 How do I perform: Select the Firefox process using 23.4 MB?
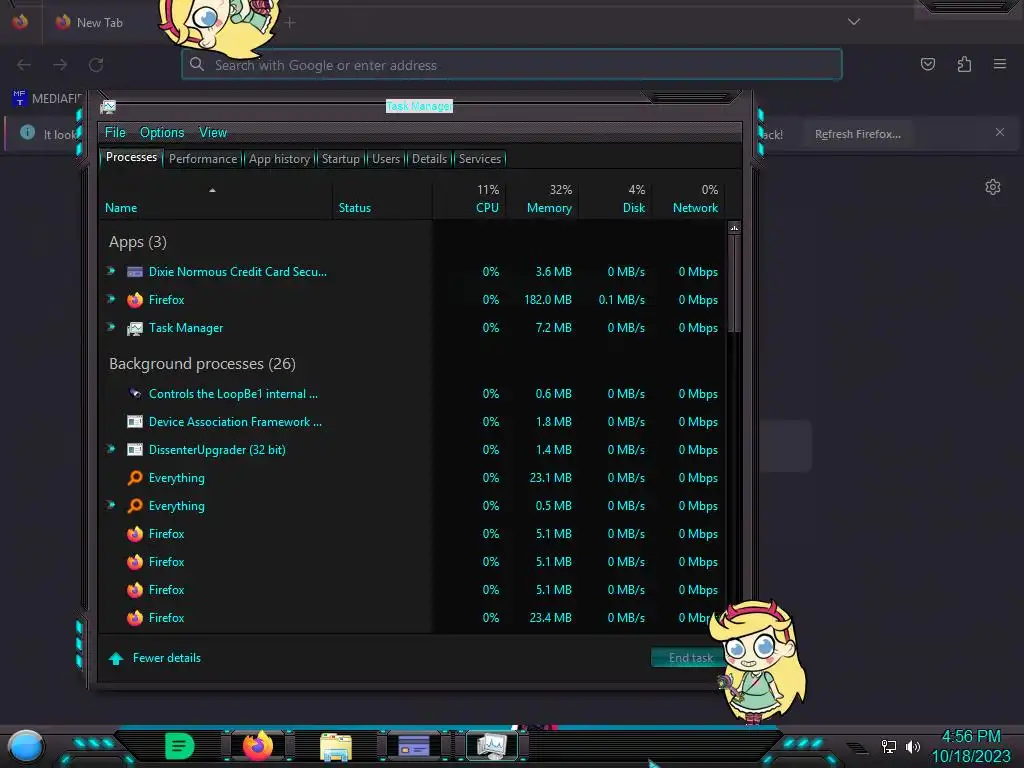click(413, 617)
